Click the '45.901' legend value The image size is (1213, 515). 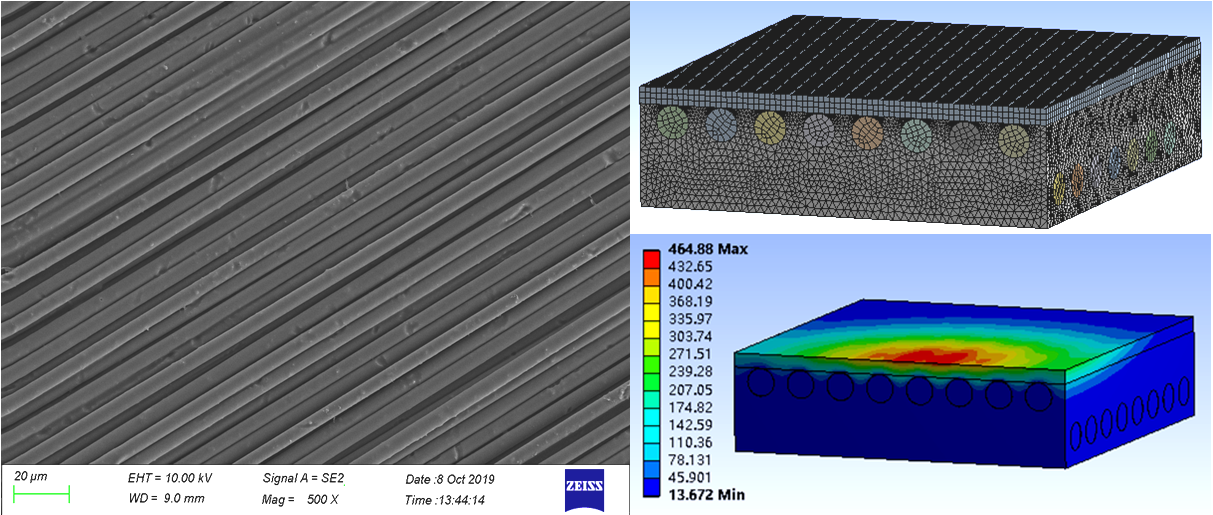[x=690, y=477]
